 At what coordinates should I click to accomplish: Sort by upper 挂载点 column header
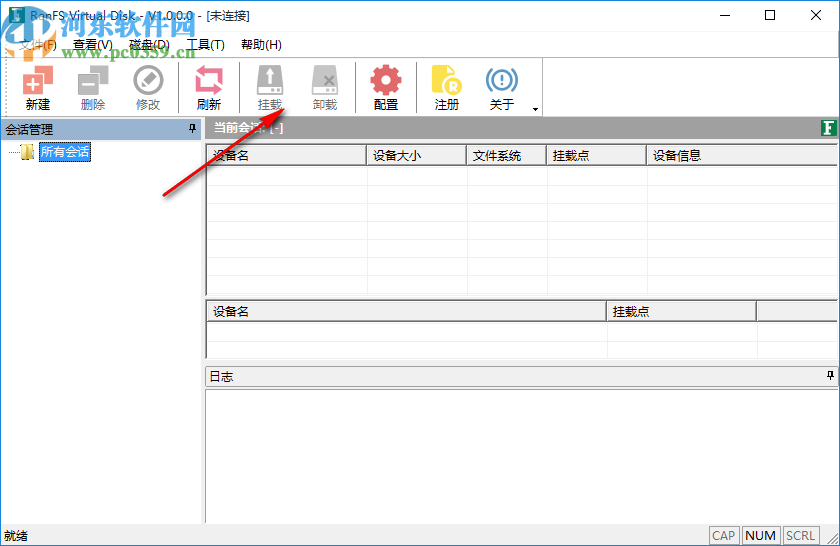coord(597,155)
